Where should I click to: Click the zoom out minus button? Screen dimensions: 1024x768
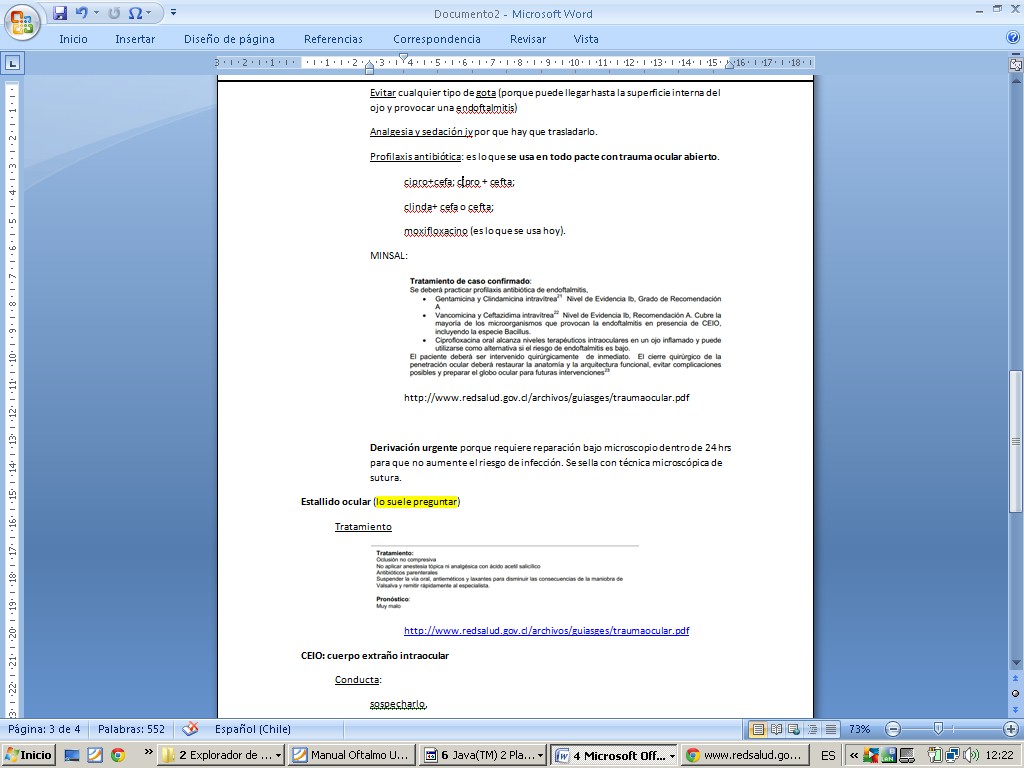[x=893, y=729]
